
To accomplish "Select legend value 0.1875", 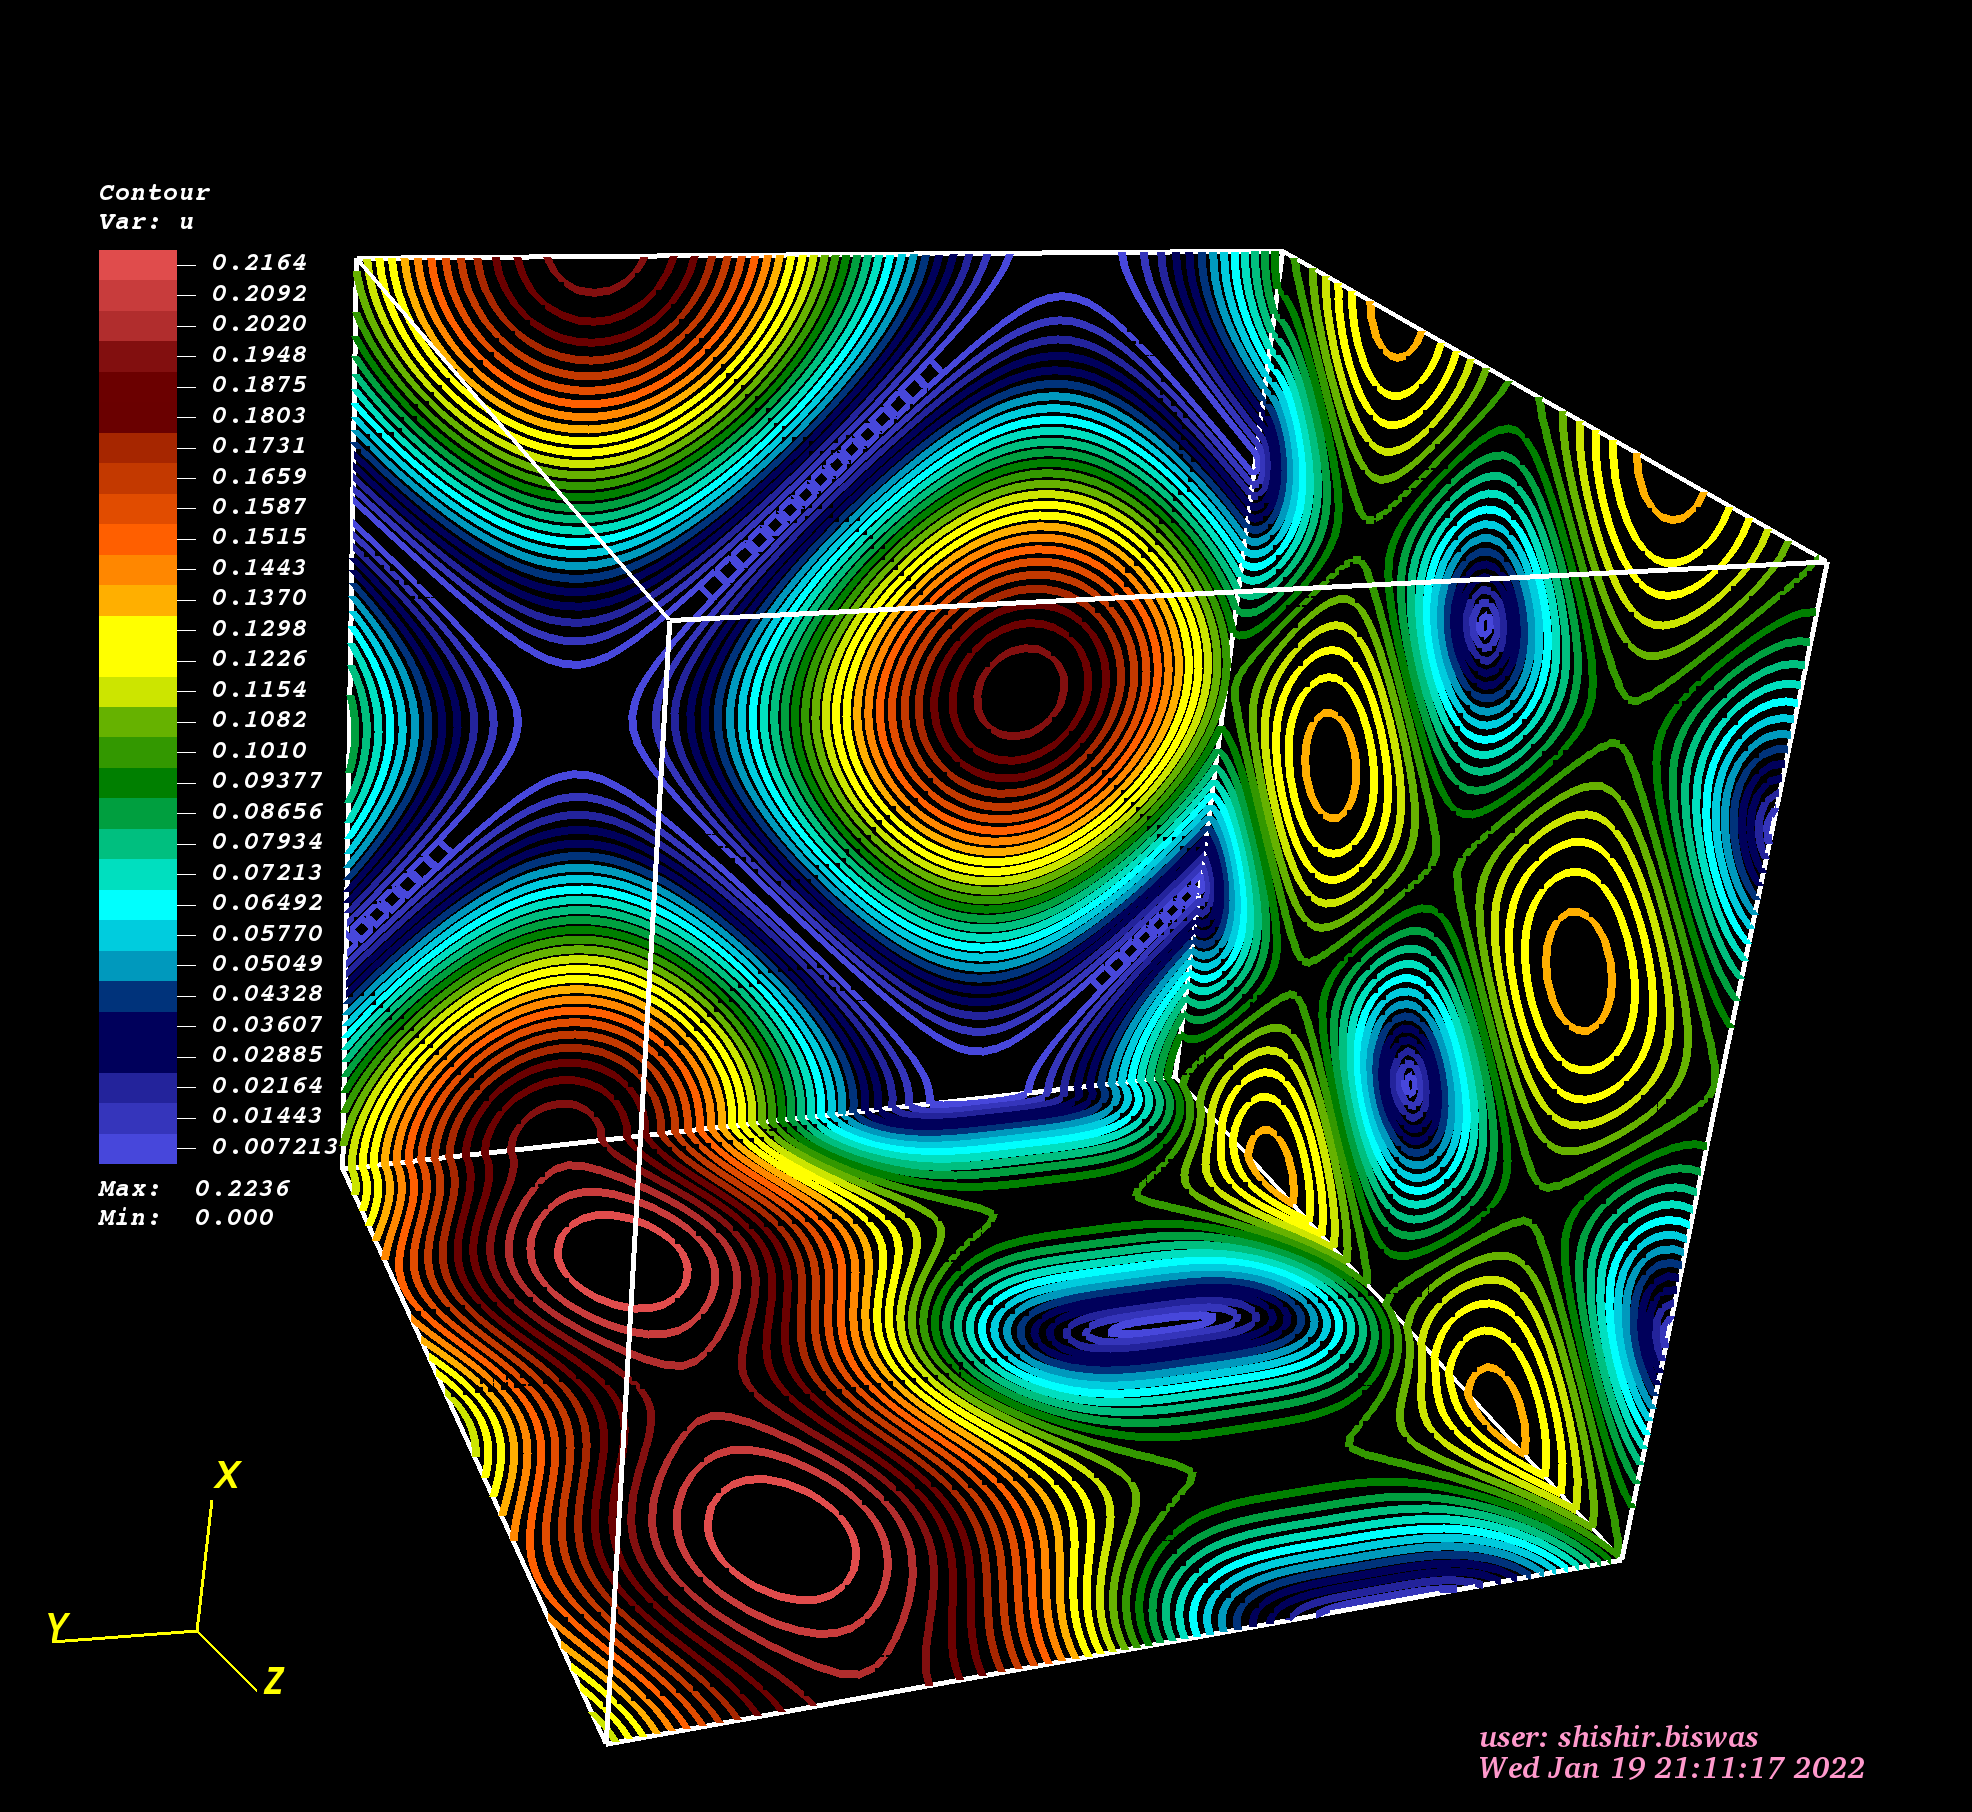I will [259, 385].
